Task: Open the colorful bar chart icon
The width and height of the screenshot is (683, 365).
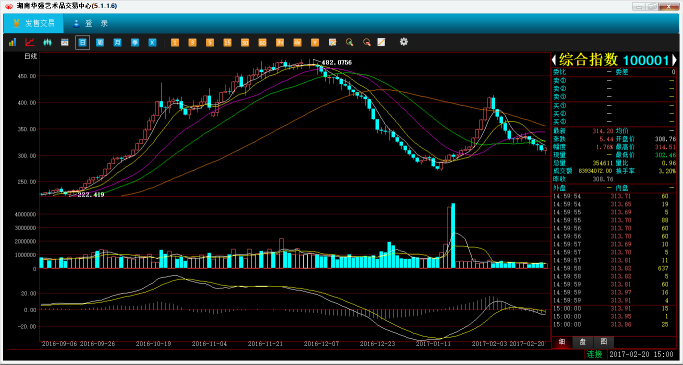Action: click(x=13, y=42)
